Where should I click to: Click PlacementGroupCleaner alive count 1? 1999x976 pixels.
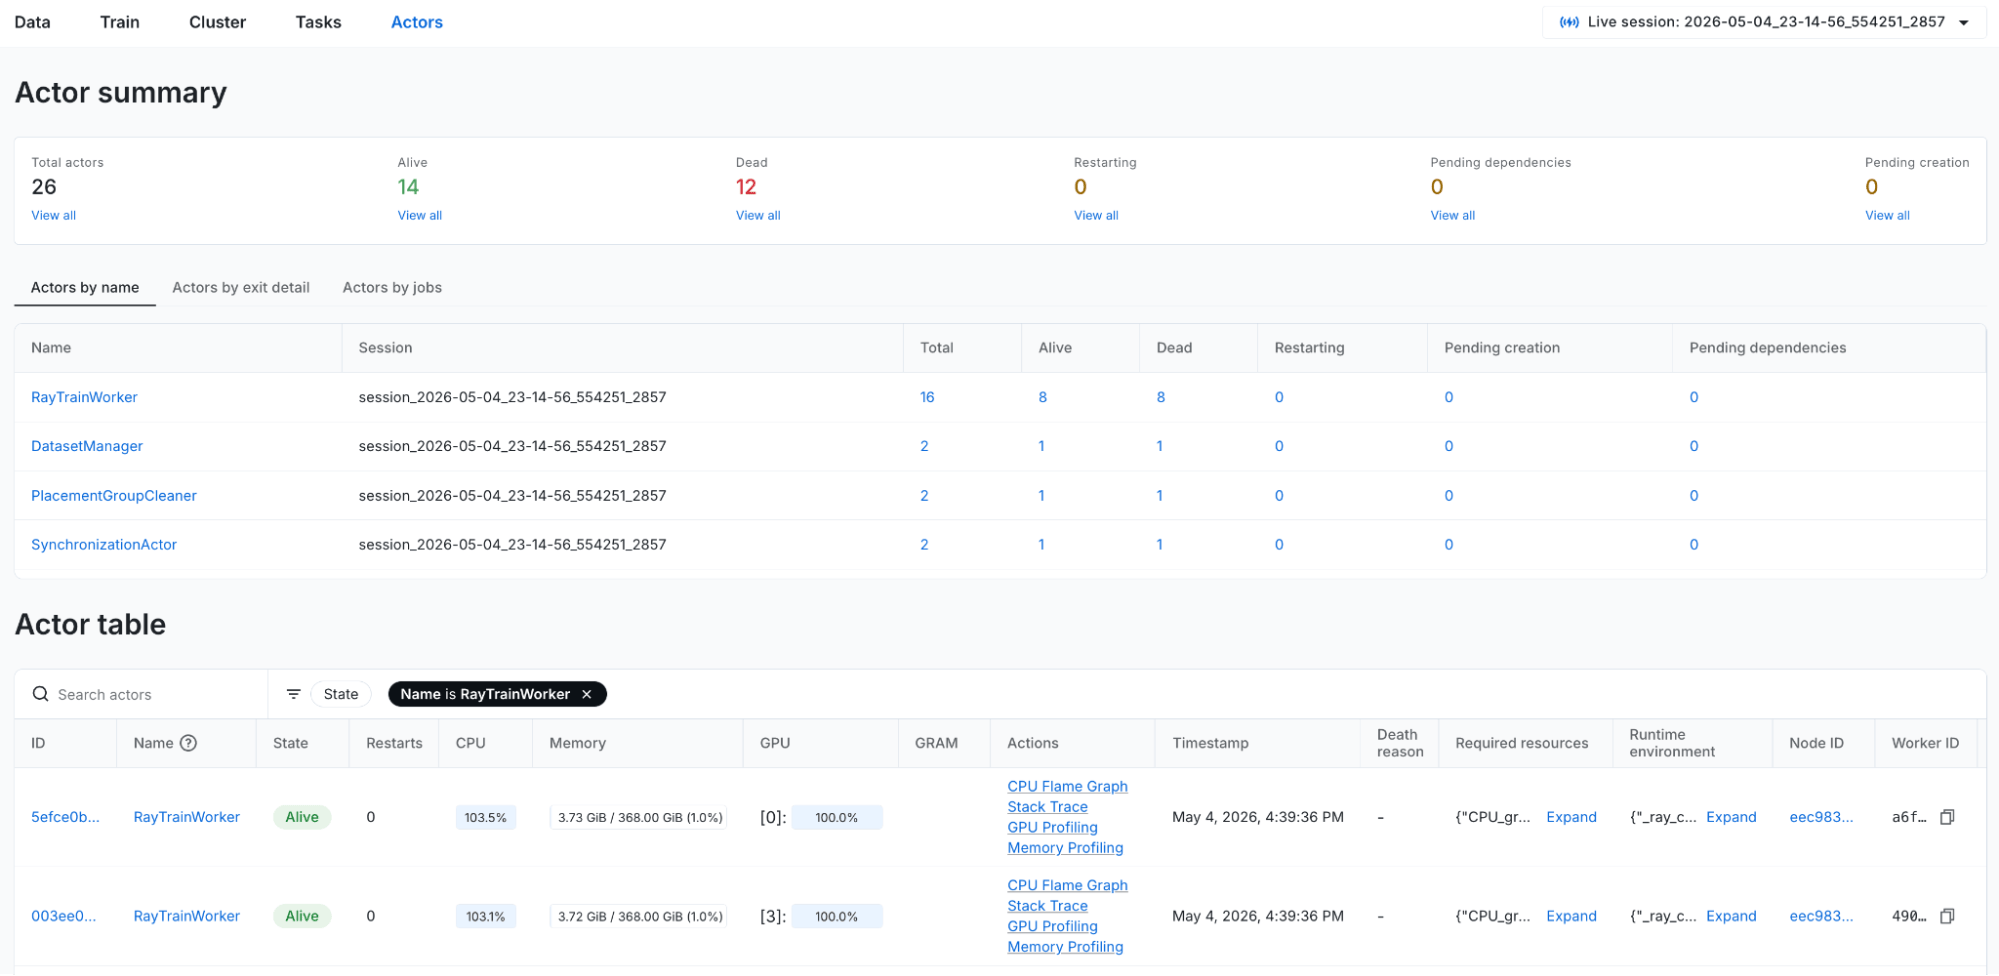[x=1041, y=495]
